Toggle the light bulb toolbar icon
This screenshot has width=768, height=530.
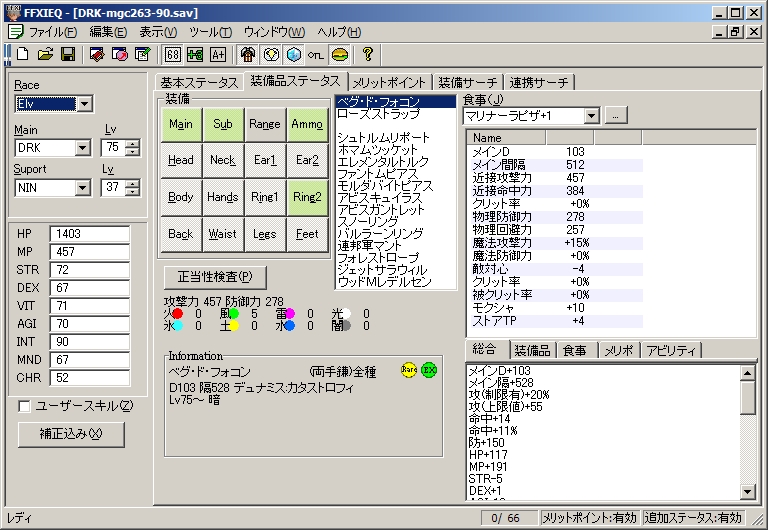[271, 54]
